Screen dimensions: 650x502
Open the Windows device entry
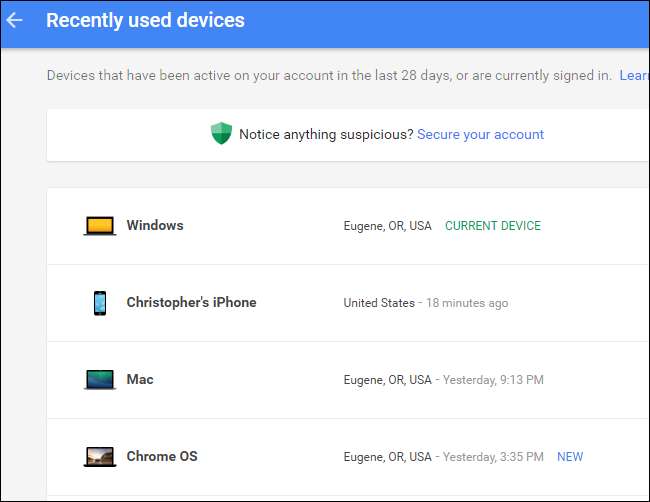[155, 226]
